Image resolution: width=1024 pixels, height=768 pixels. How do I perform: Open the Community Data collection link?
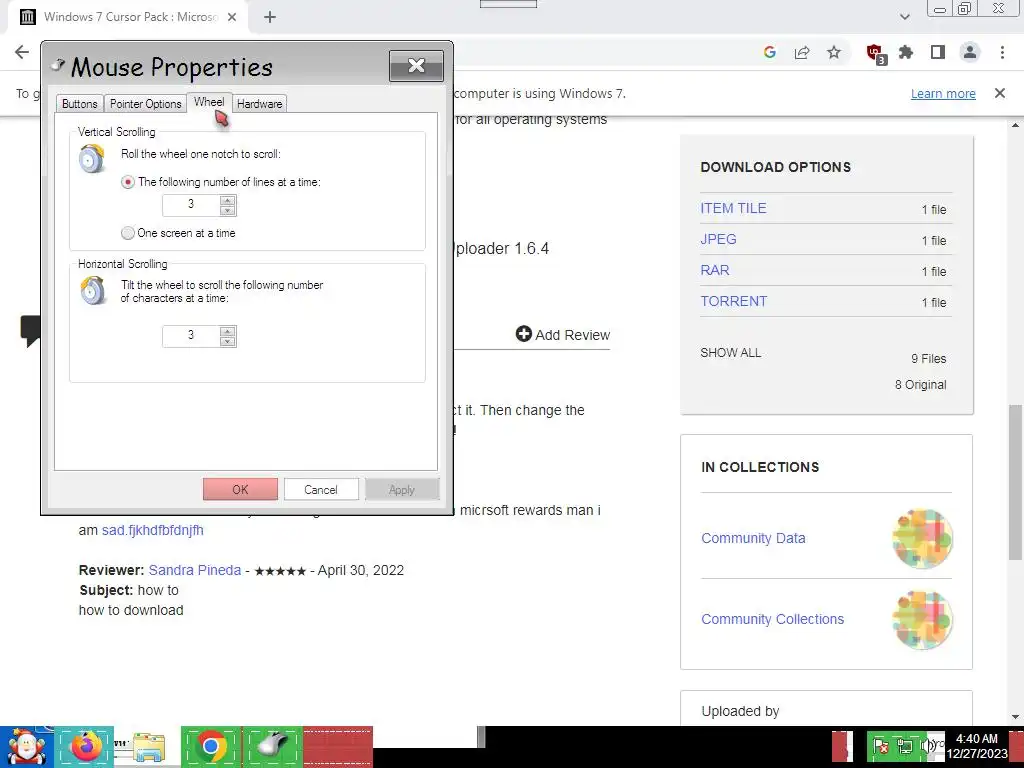753,538
